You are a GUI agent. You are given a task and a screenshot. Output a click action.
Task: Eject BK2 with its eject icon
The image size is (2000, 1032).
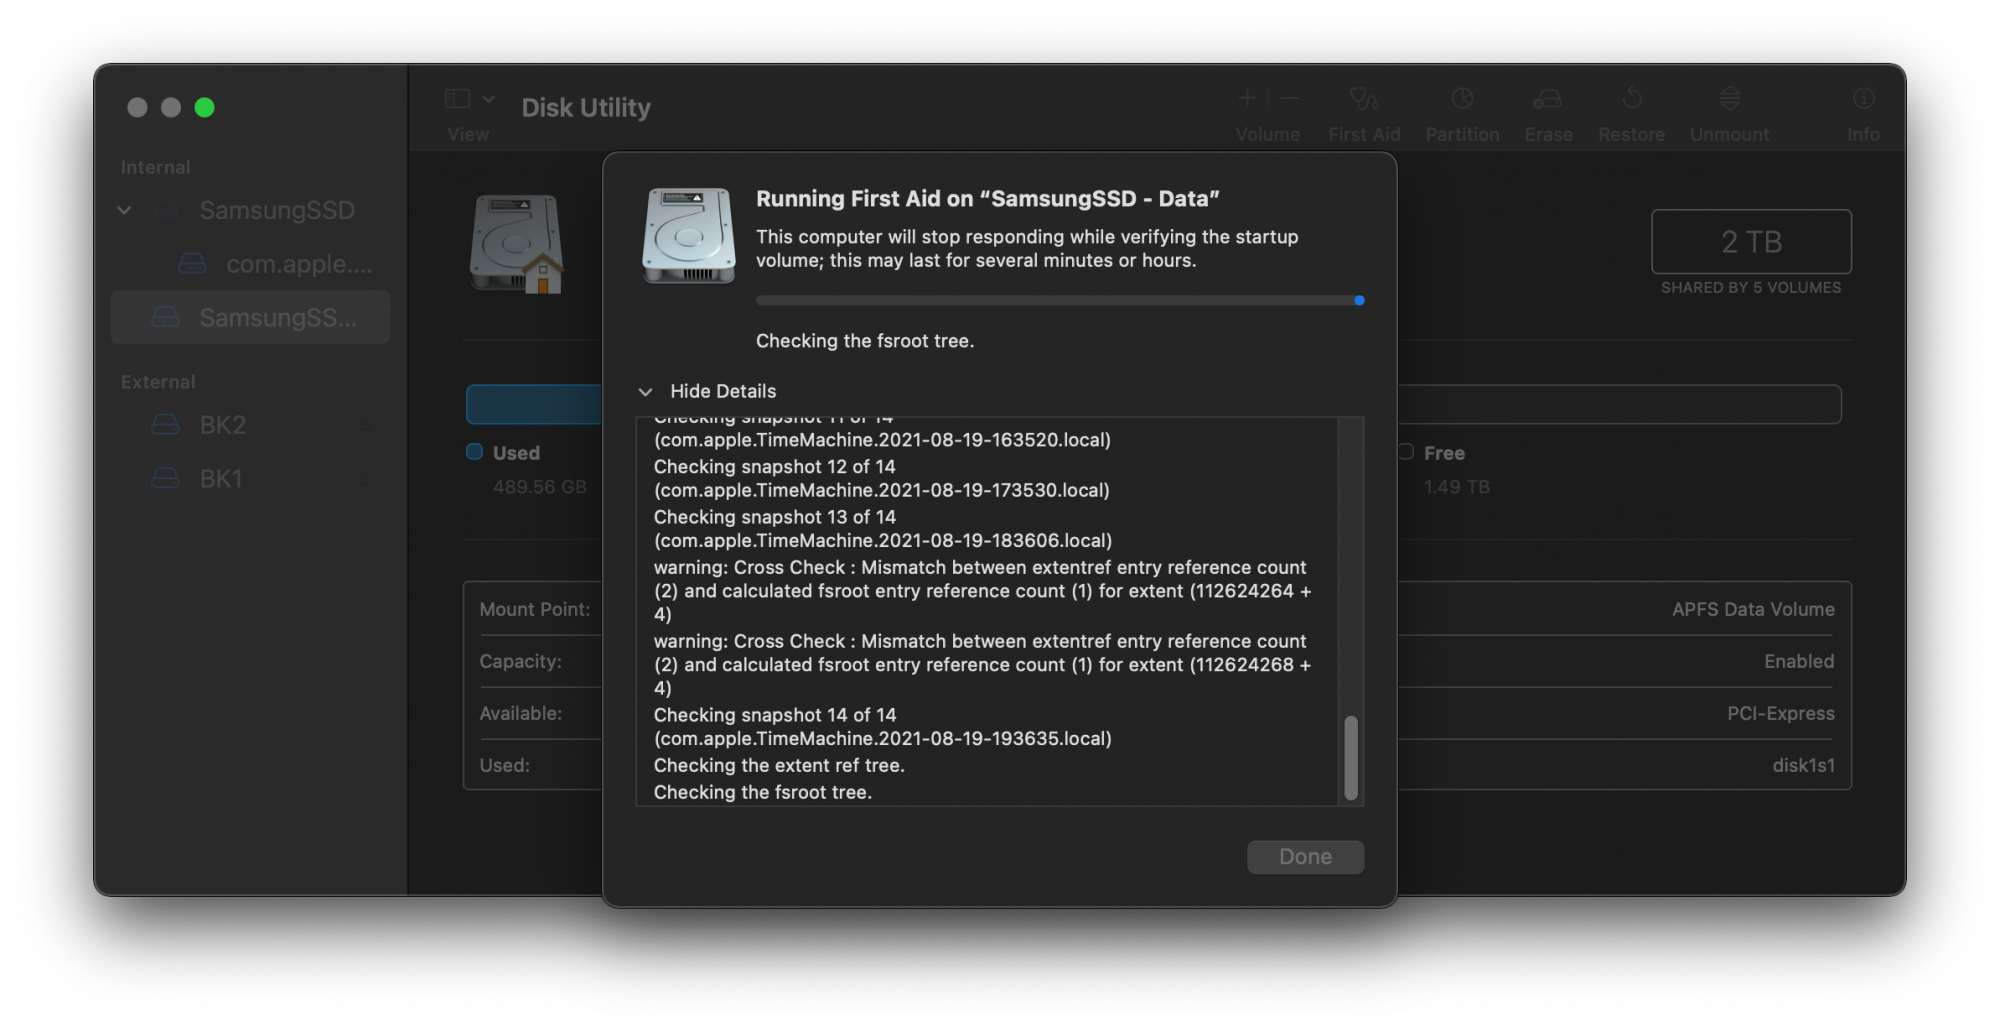pos(366,425)
